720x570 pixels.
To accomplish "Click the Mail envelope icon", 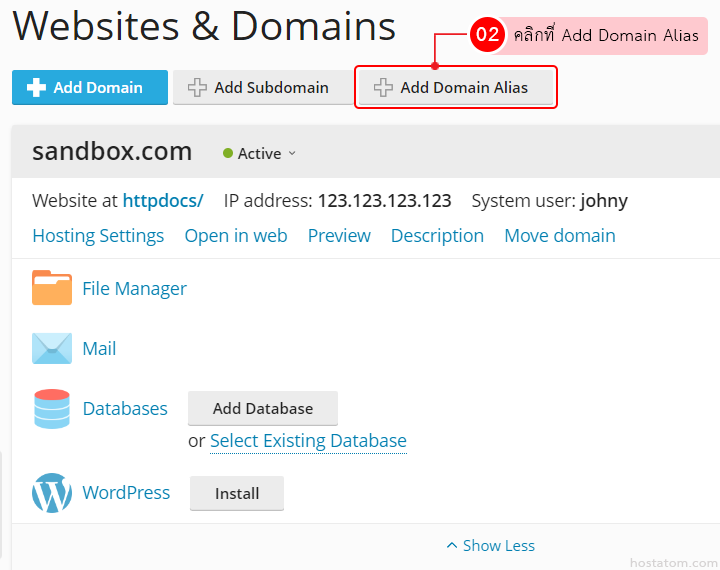I will pyautogui.click(x=52, y=348).
